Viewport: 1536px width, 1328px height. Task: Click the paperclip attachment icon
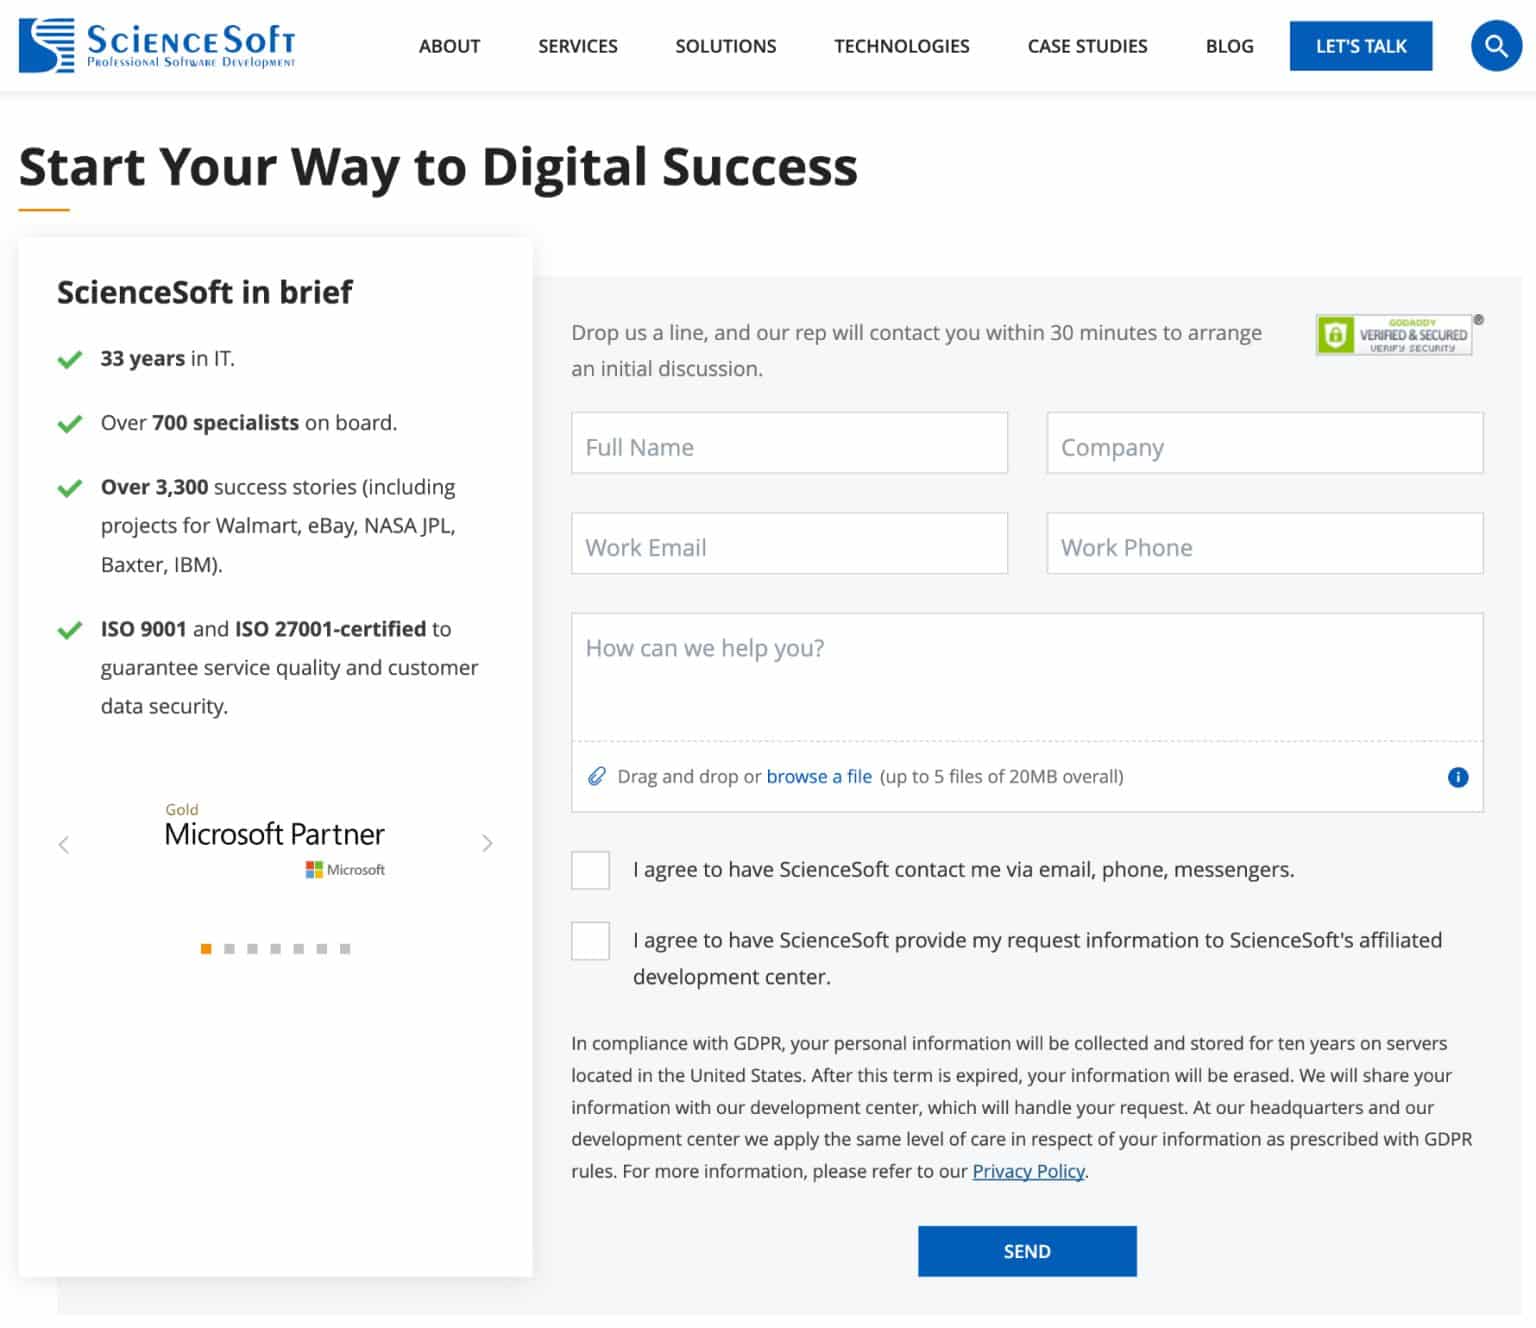(x=597, y=775)
